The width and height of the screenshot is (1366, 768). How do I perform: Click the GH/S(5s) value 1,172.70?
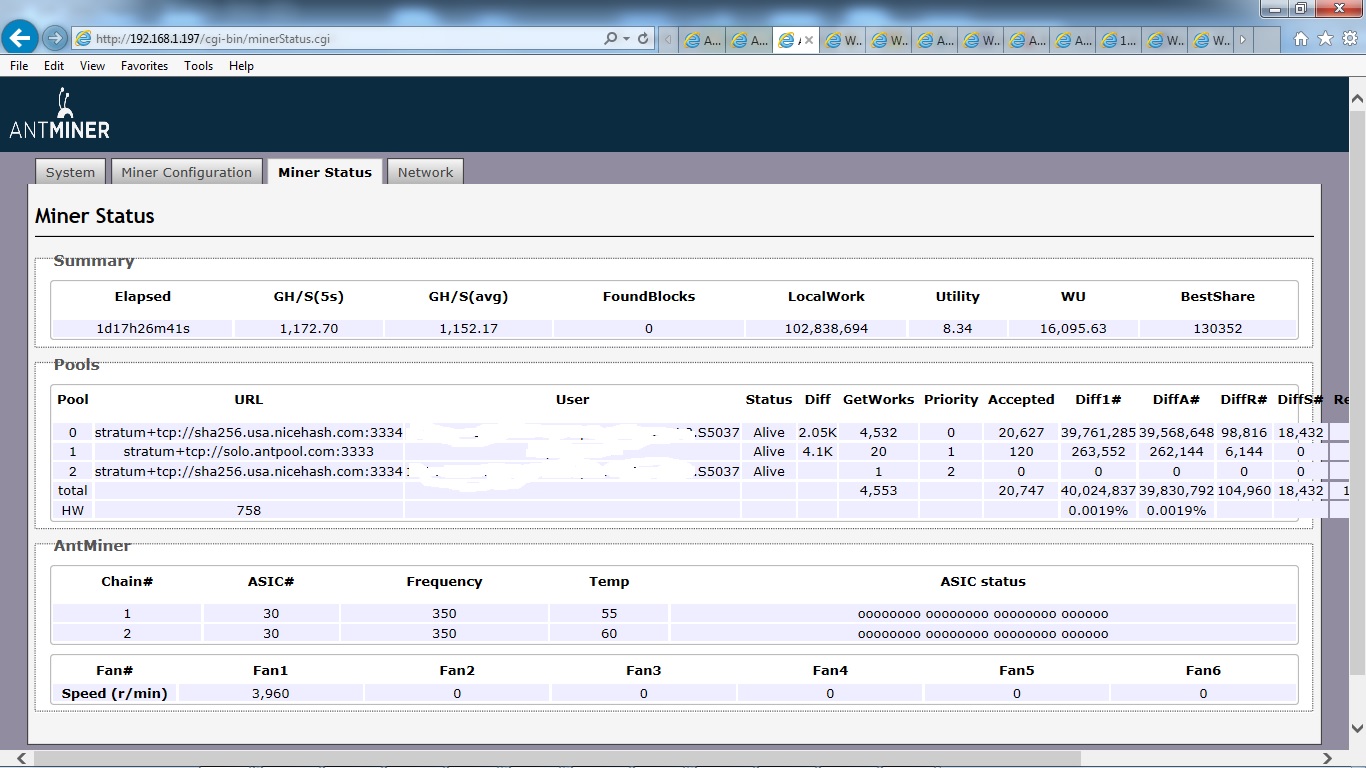point(308,329)
